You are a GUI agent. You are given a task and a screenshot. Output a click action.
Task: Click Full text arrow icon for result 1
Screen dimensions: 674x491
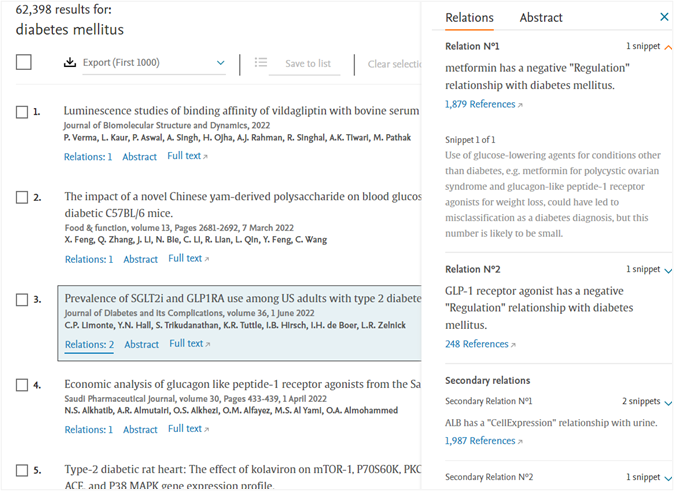205,157
